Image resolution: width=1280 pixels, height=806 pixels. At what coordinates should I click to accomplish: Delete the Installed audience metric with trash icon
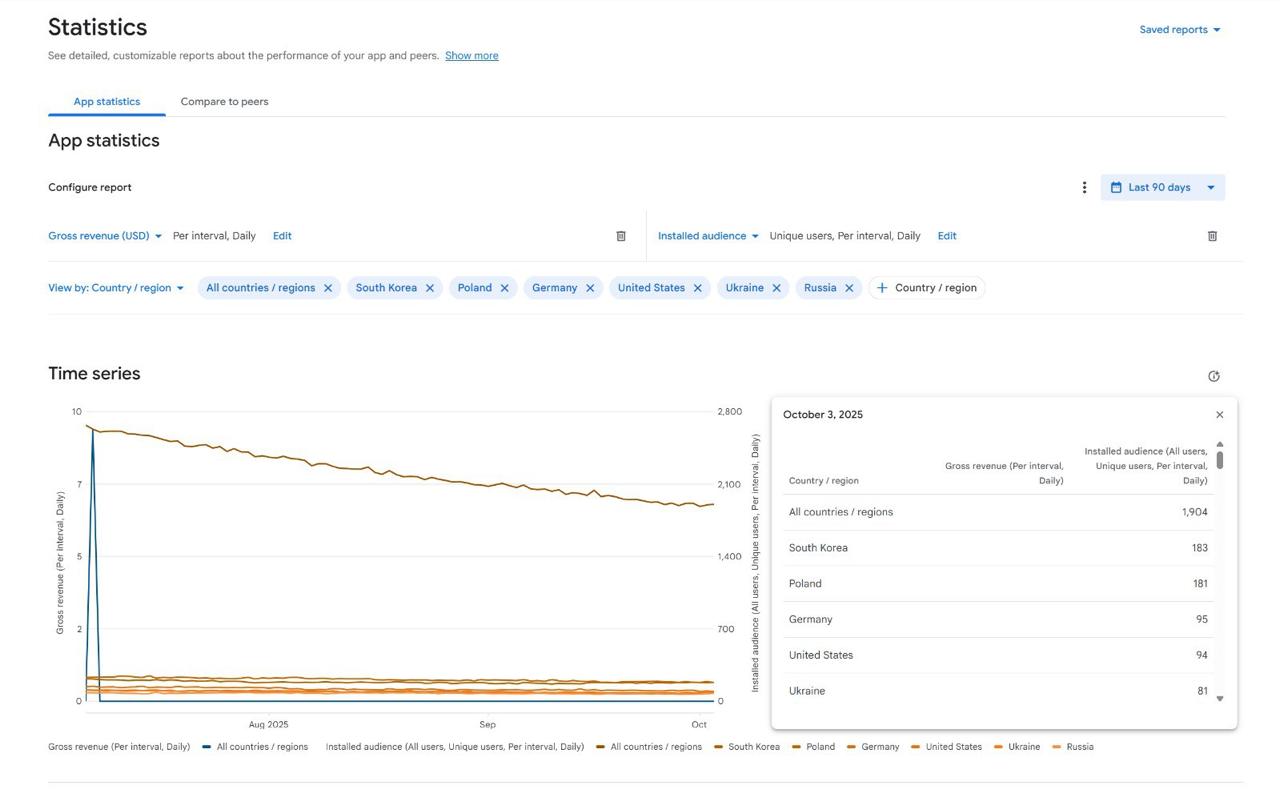[x=1212, y=236]
